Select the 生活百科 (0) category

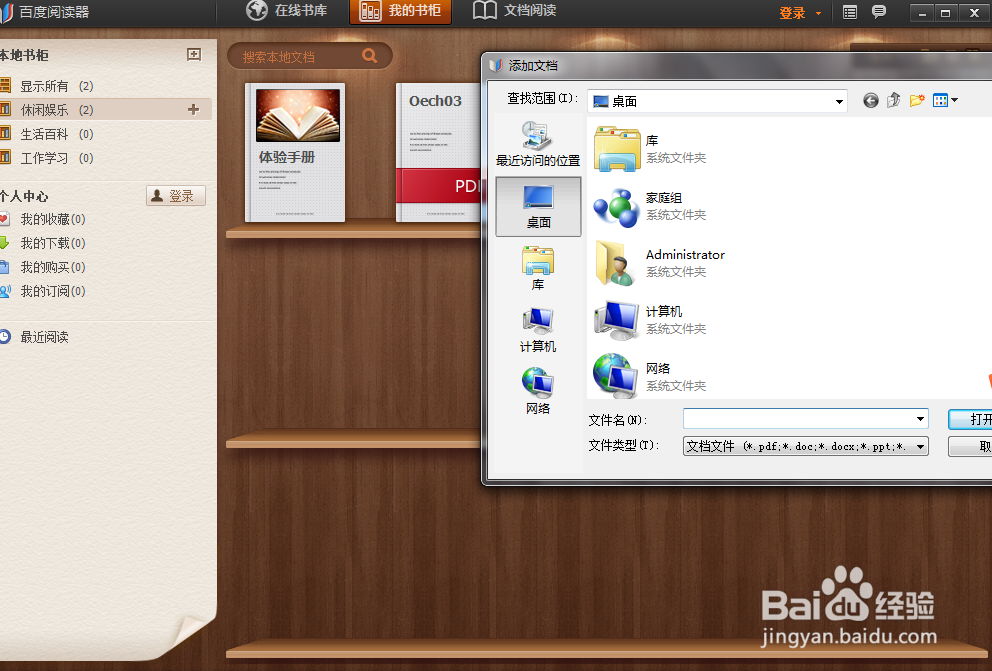click(104, 134)
